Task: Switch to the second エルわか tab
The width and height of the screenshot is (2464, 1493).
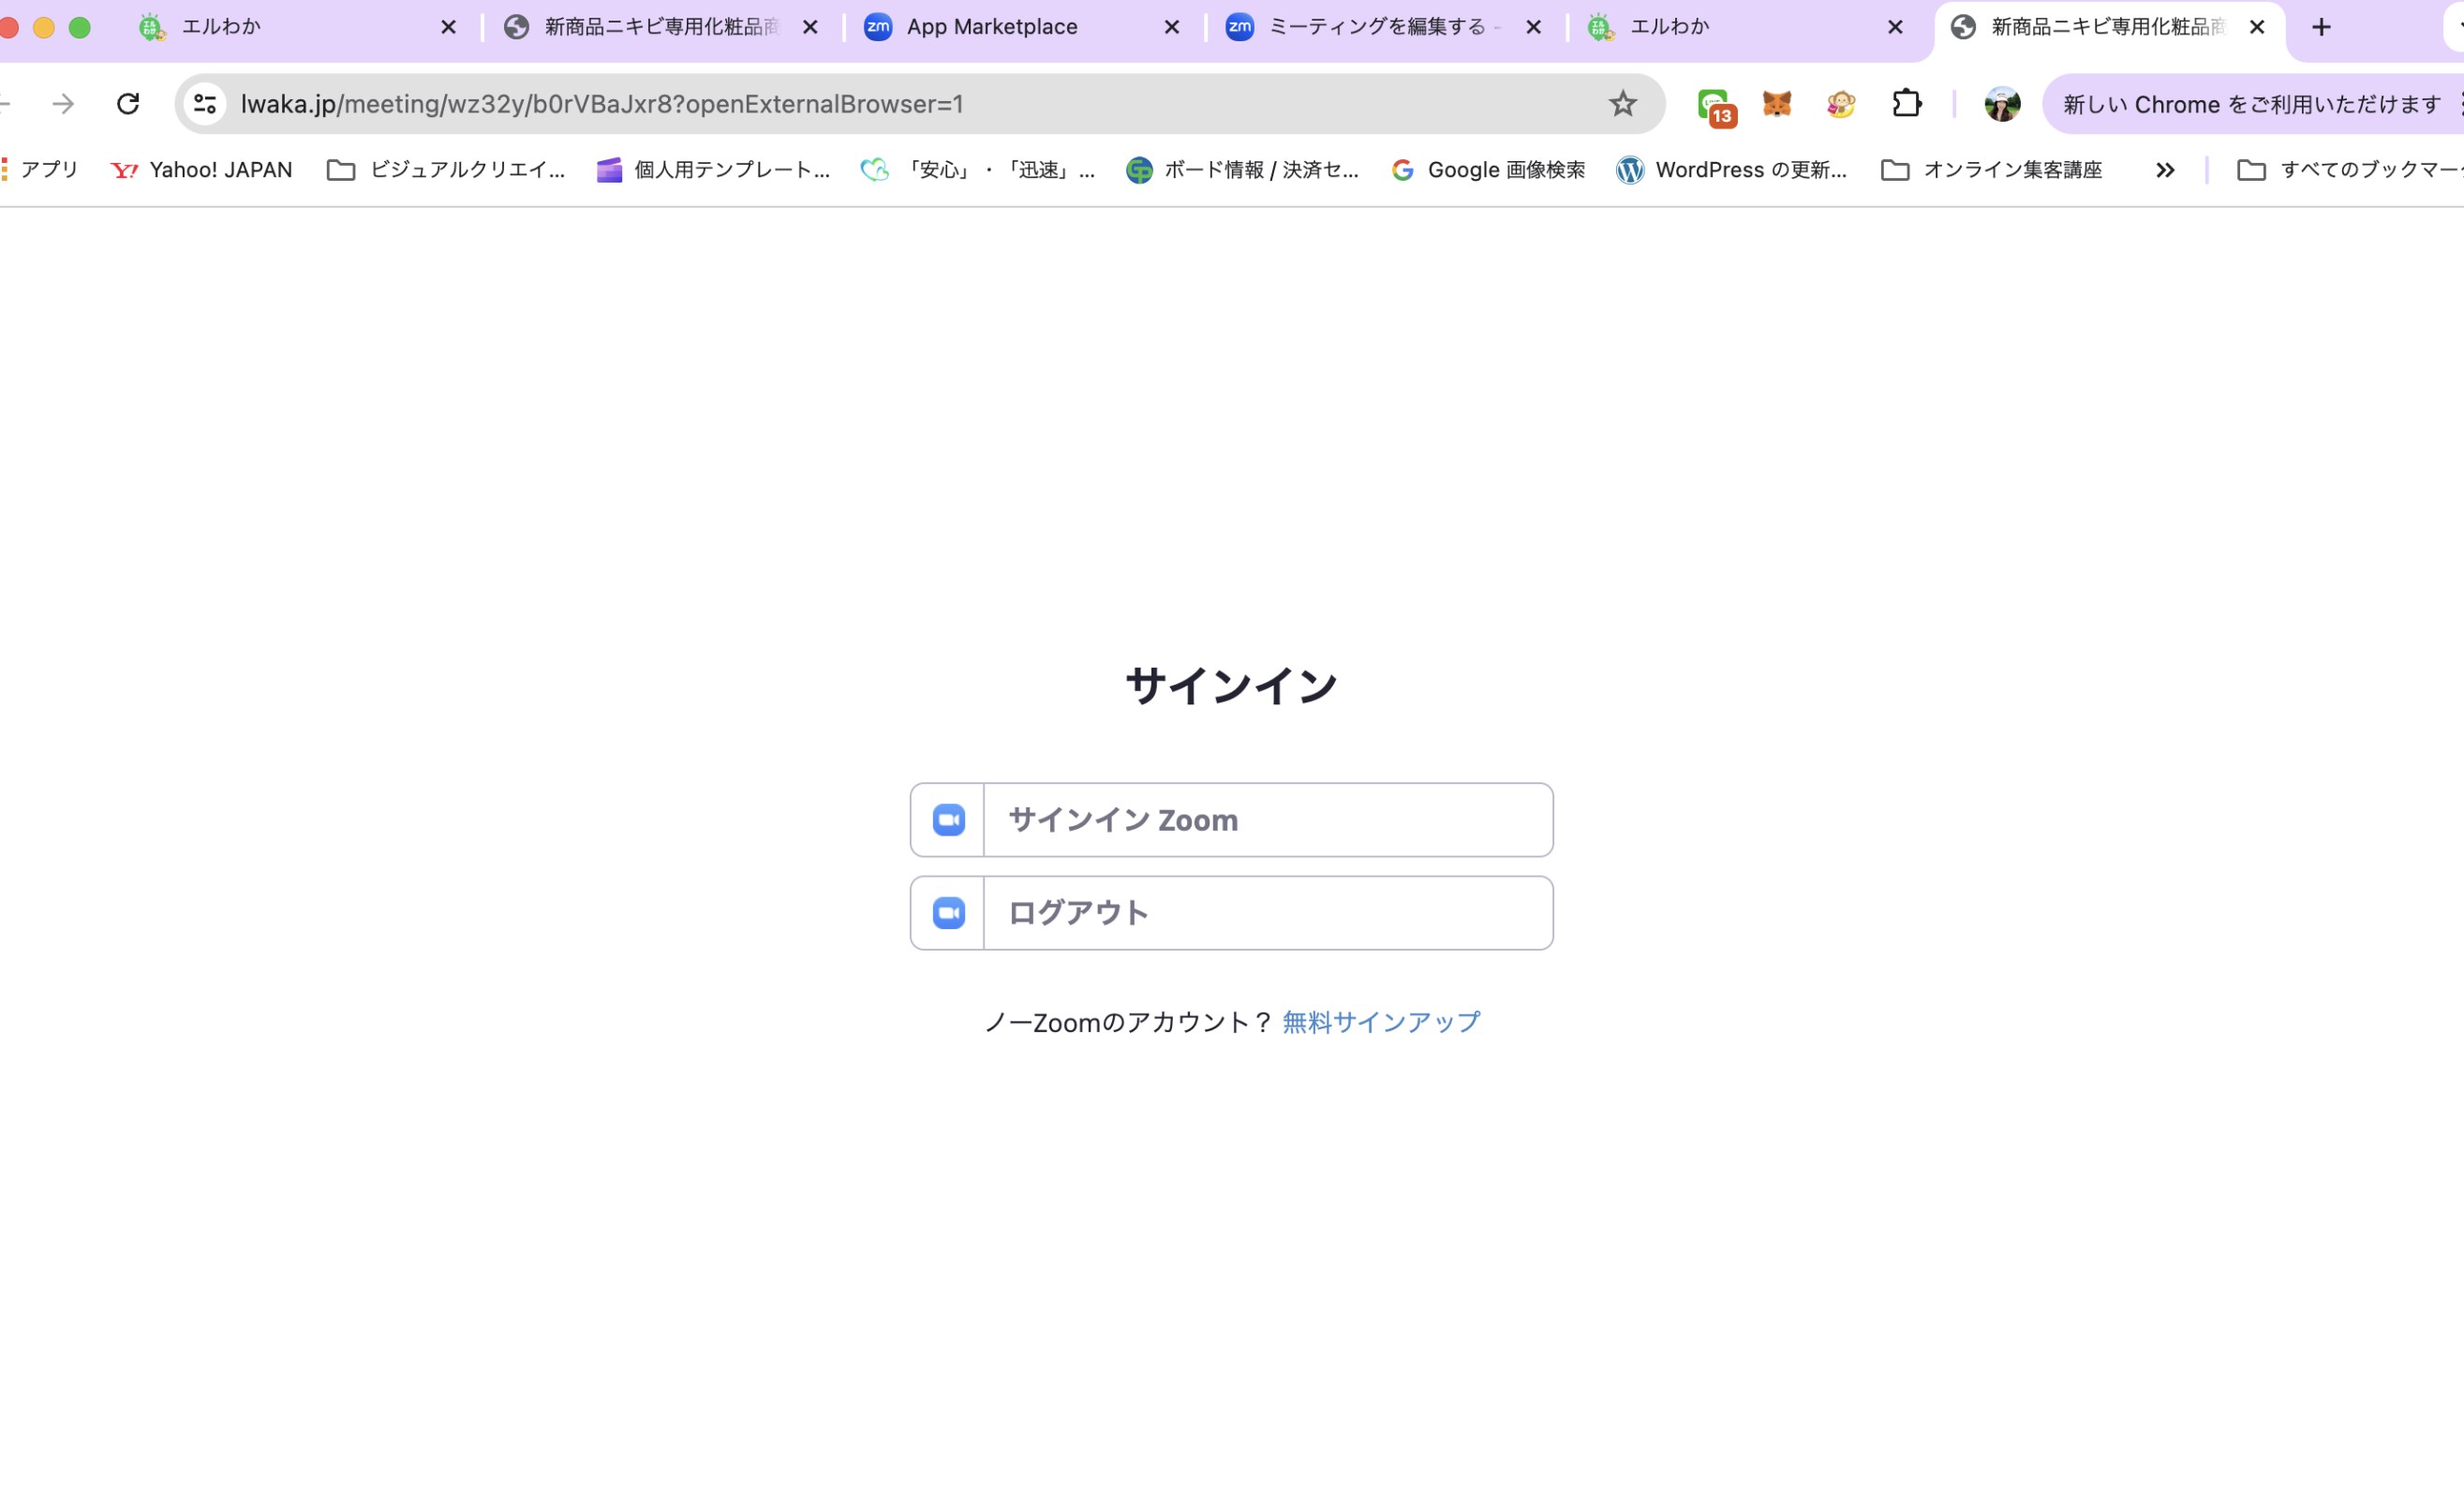Action: click(x=1747, y=27)
